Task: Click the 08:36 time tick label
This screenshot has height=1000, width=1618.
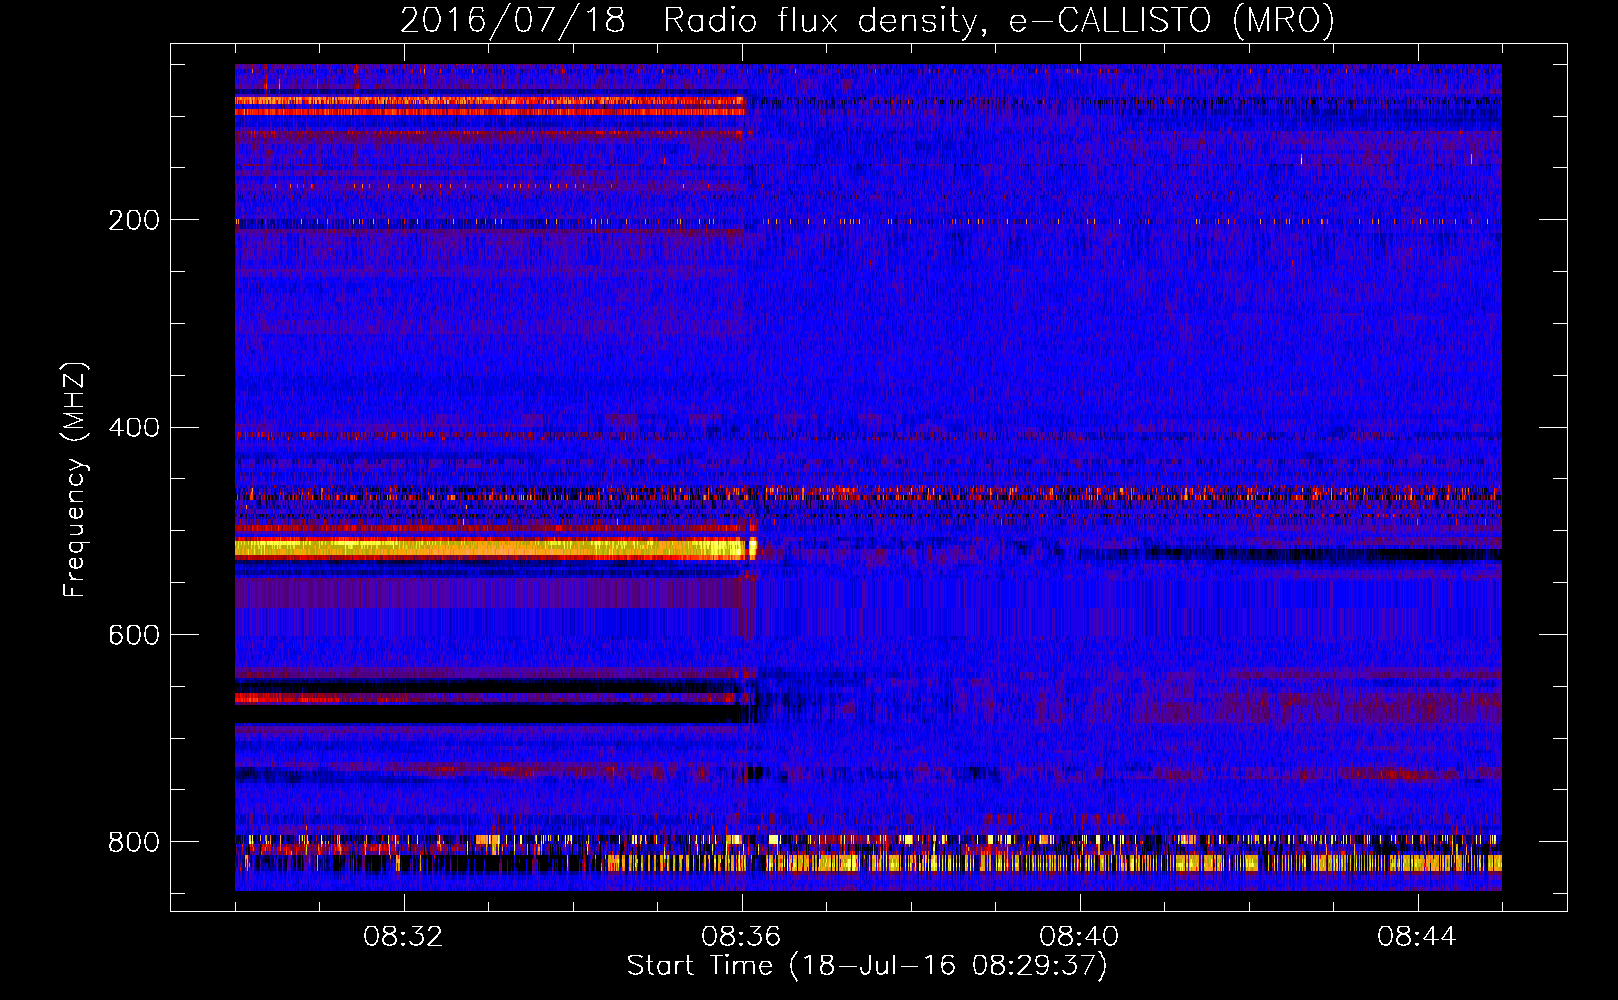Action: coord(741,937)
